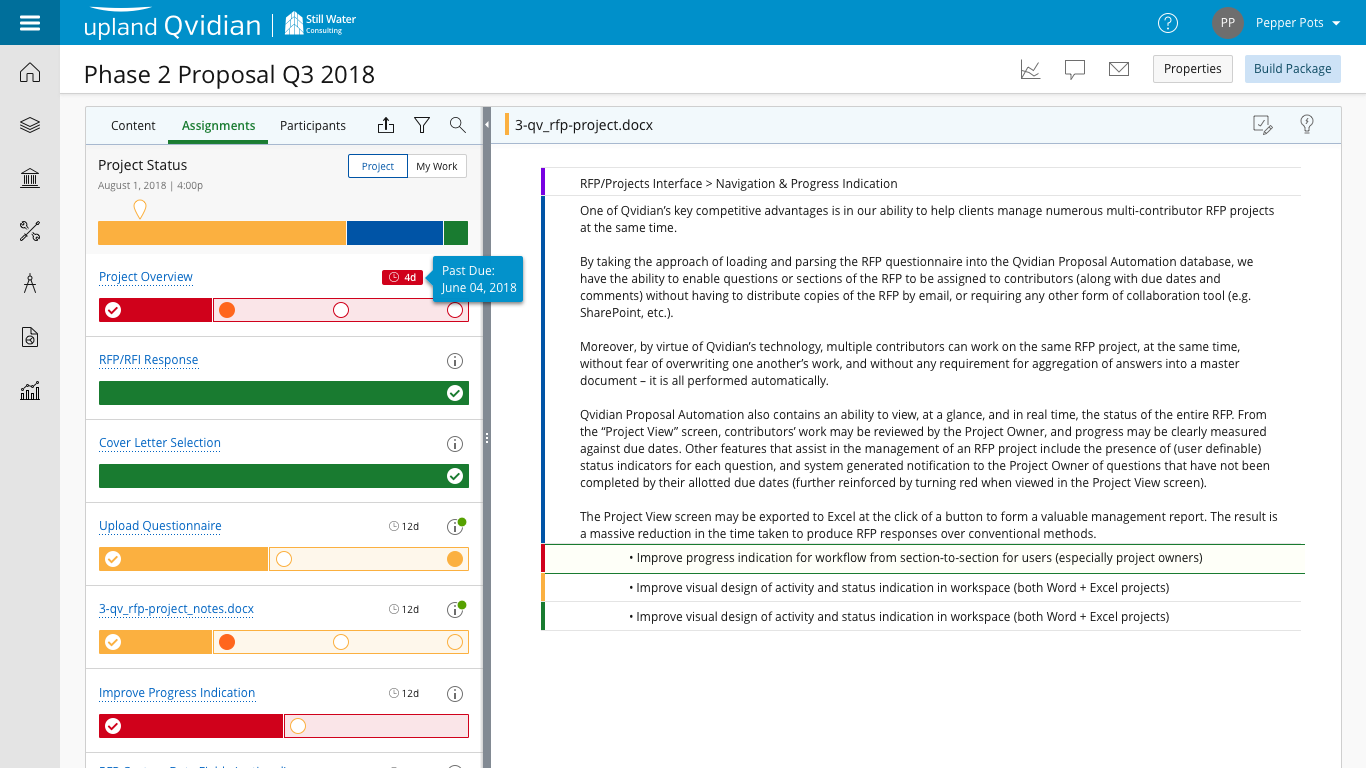Open Pepper Pots user dropdown

point(1298,23)
